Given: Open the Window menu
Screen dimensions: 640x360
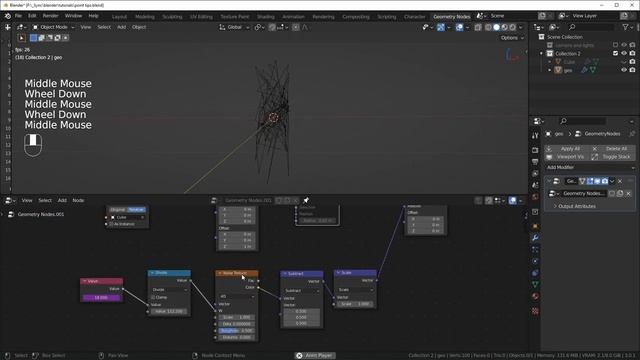Looking at the screenshot, I should pos(73,16).
